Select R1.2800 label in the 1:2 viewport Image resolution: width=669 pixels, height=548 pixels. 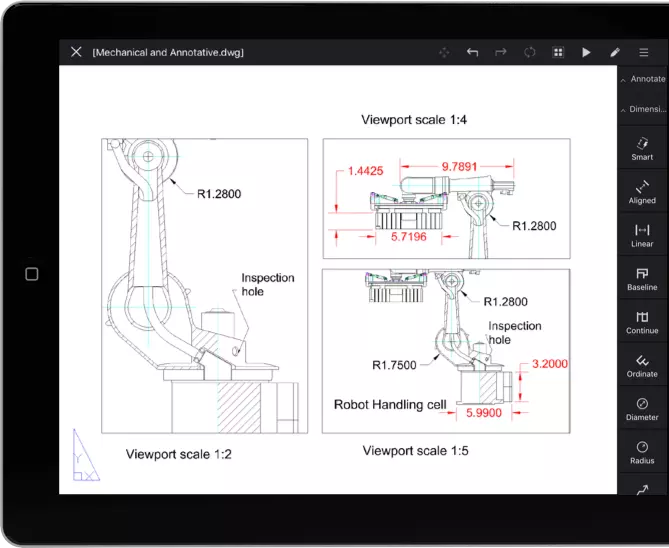point(219,194)
